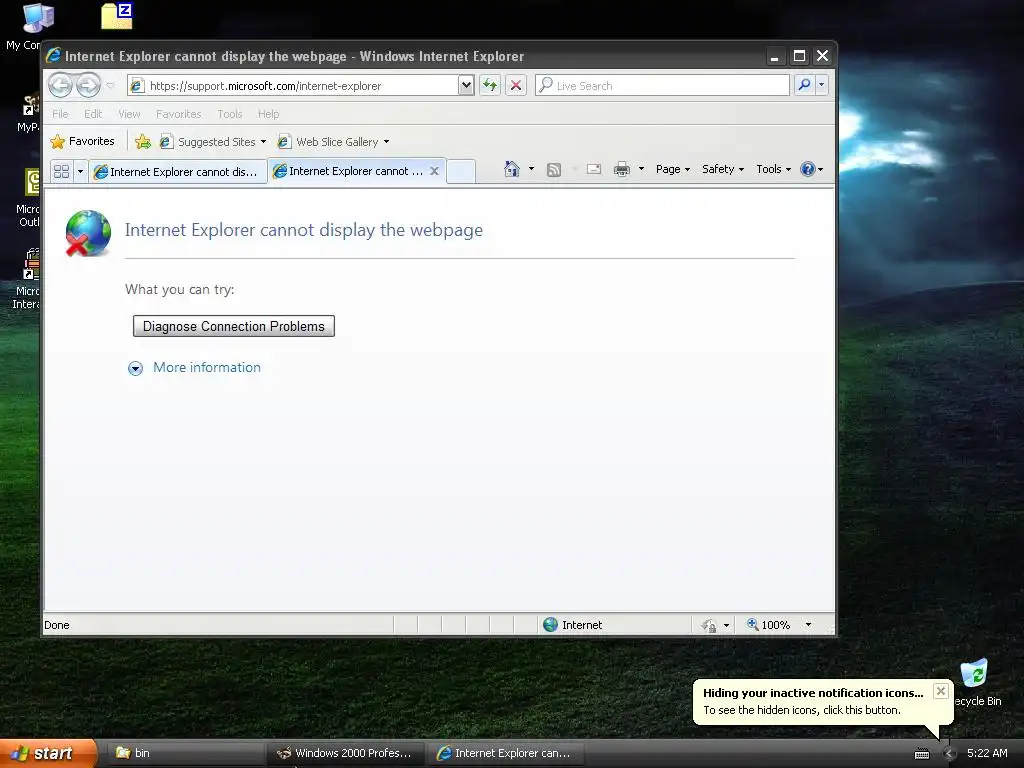This screenshot has width=1024, height=768.
Task: Open the Tools menu in menu bar
Action: 230,114
